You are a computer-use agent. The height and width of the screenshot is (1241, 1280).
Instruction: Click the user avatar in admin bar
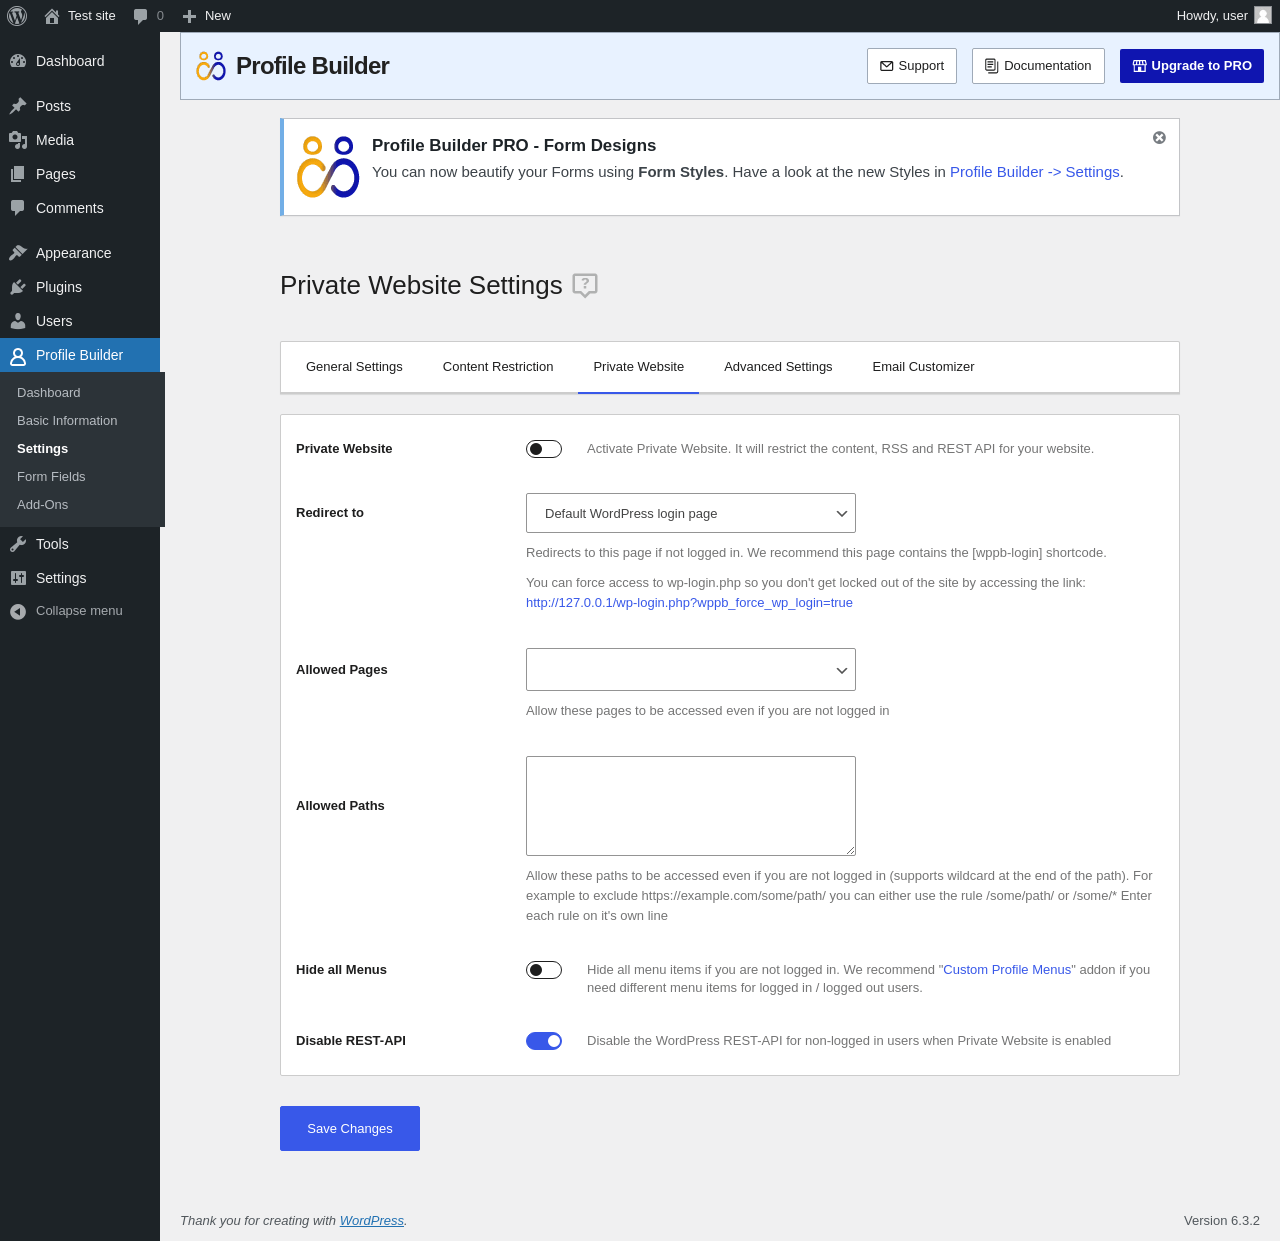tap(1263, 15)
